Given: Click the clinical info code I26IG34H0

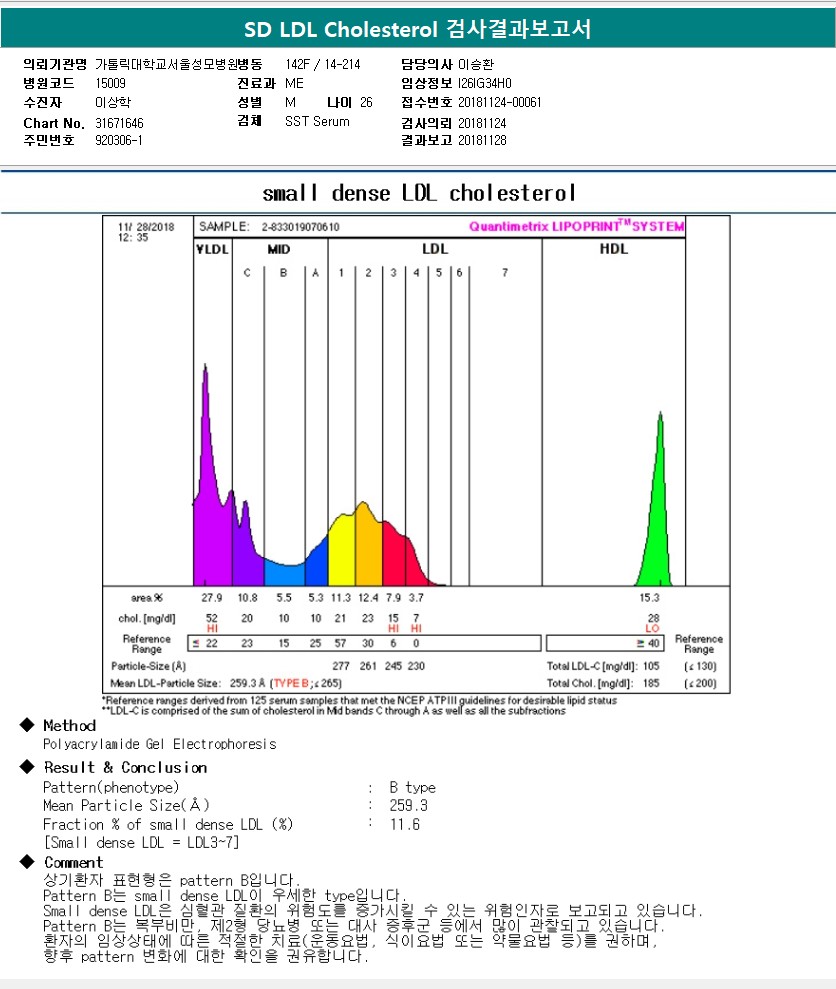Looking at the screenshot, I should coord(485,83).
